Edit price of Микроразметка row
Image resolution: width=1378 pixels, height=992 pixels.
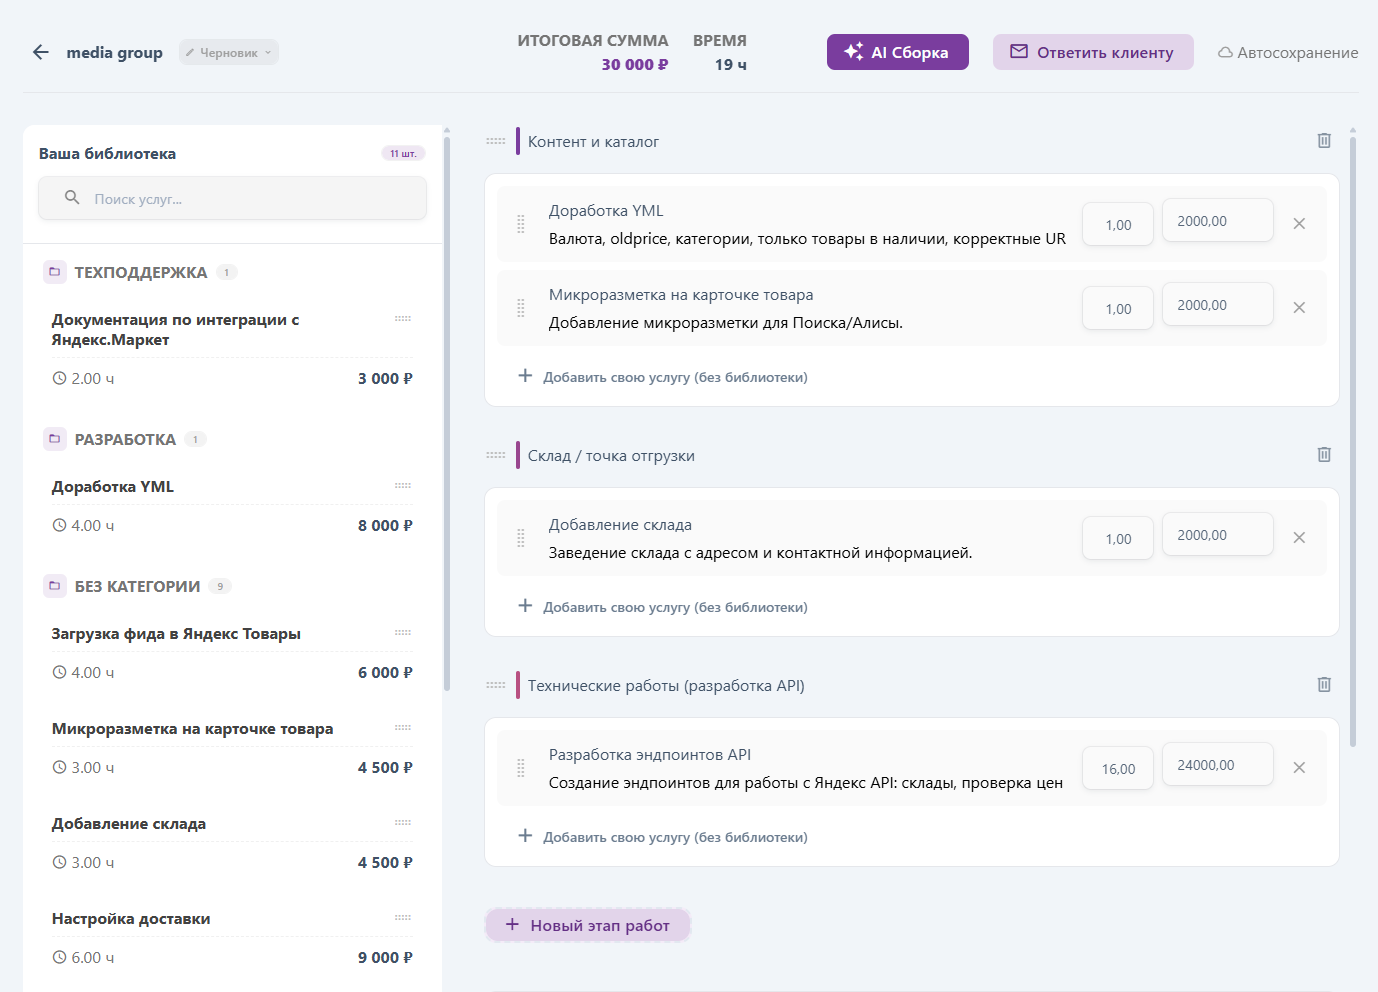[1218, 305]
